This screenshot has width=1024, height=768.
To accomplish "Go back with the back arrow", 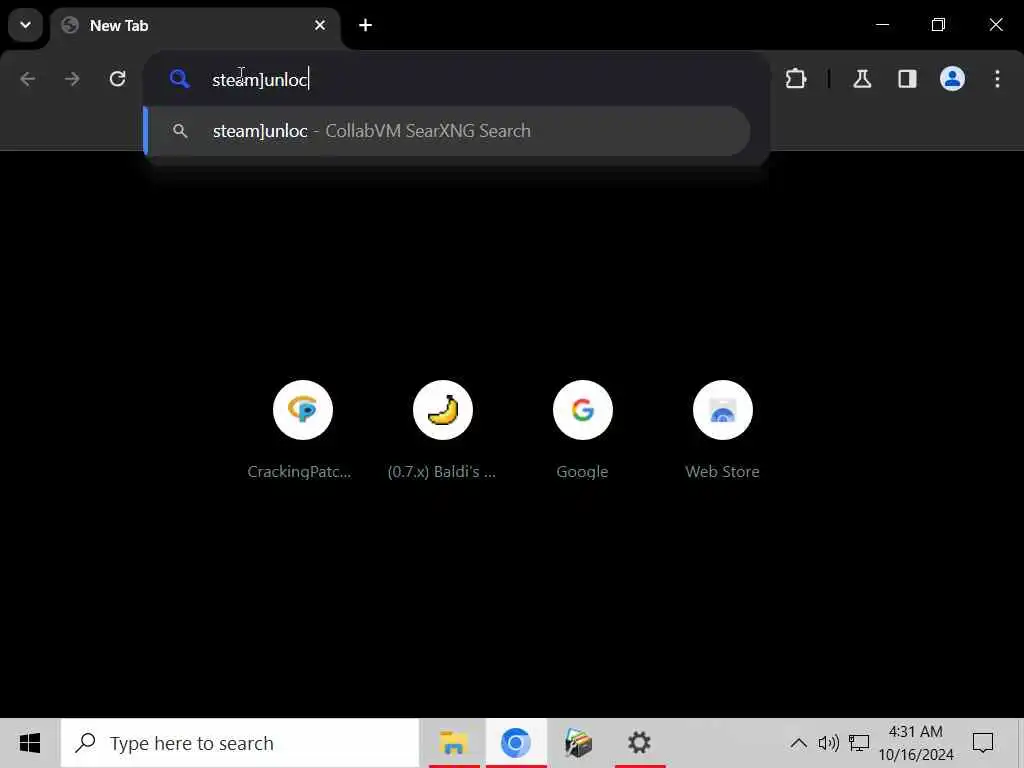I will point(27,79).
